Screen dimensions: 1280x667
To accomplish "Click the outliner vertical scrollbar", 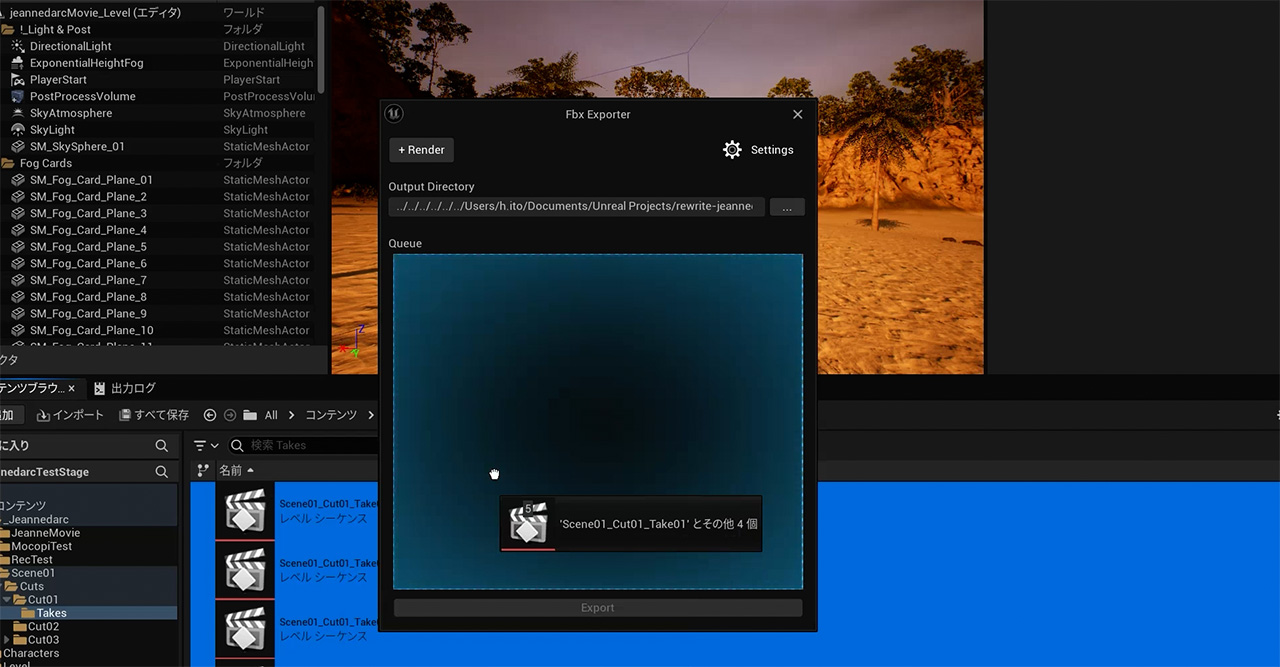I will click(x=321, y=50).
